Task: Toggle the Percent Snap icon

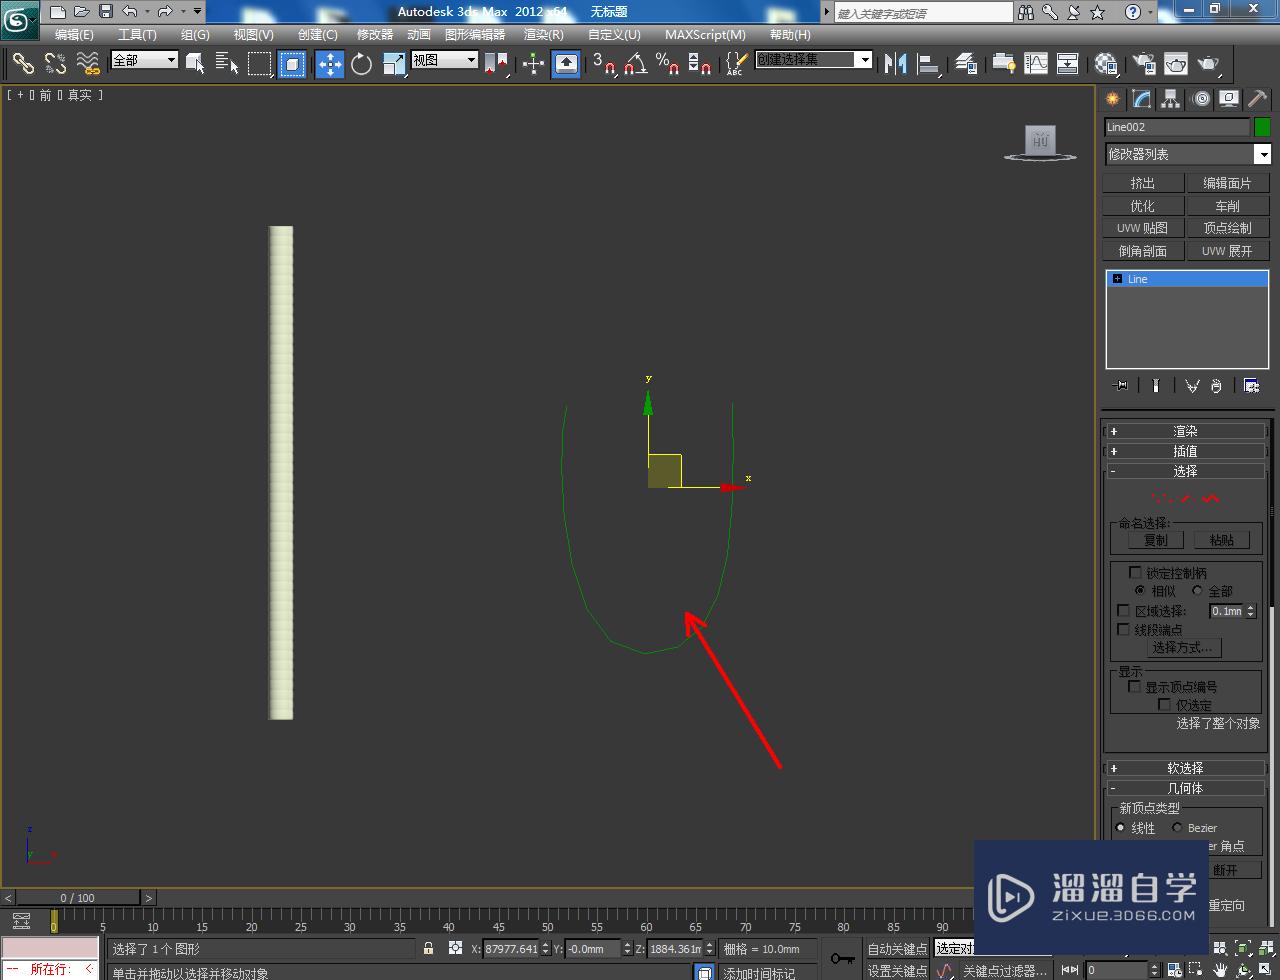Action: (x=667, y=64)
